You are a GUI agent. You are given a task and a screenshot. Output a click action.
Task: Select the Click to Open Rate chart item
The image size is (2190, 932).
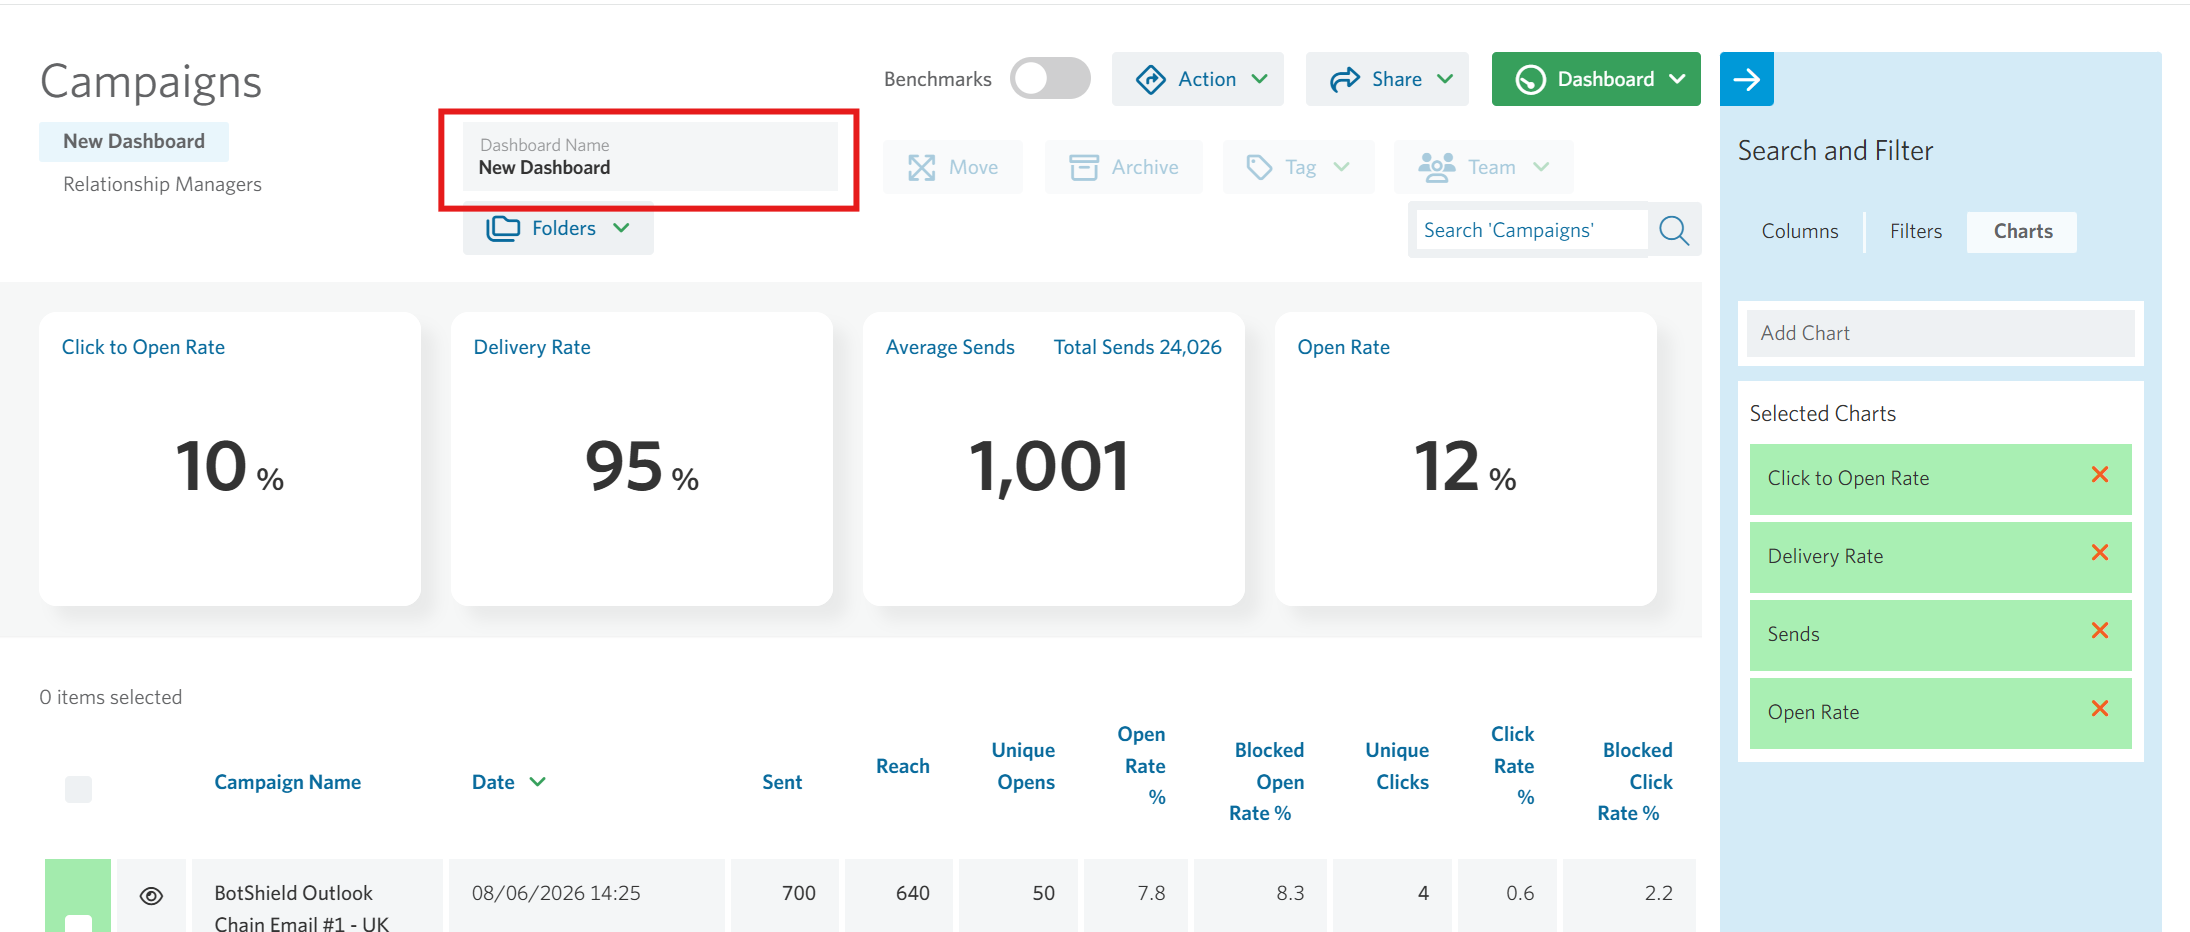point(1940,479)
